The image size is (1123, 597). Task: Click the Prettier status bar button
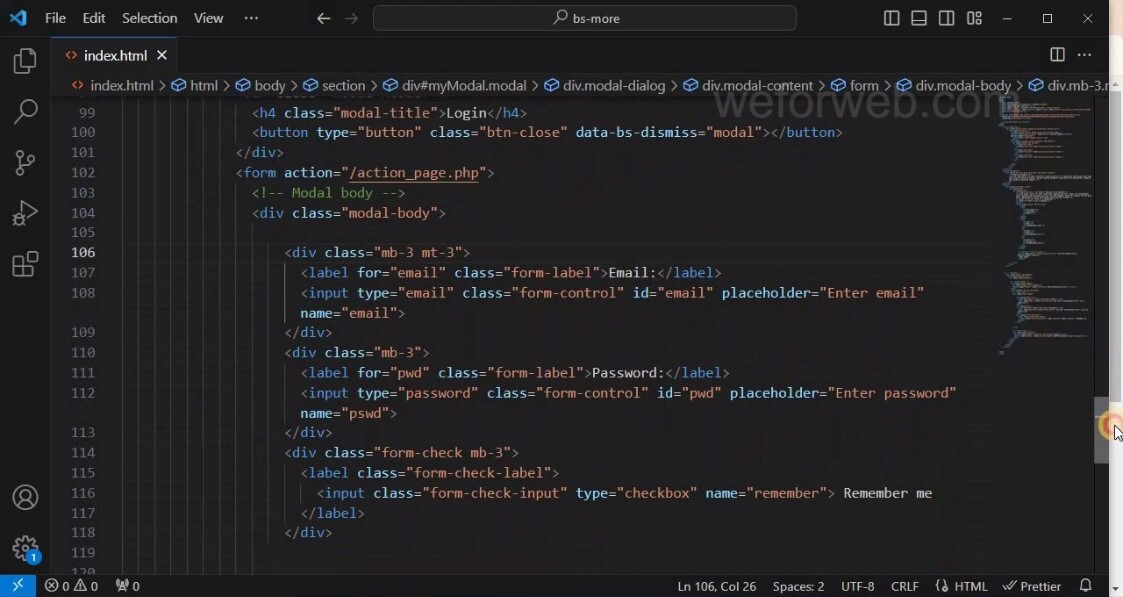(1032, 586)
